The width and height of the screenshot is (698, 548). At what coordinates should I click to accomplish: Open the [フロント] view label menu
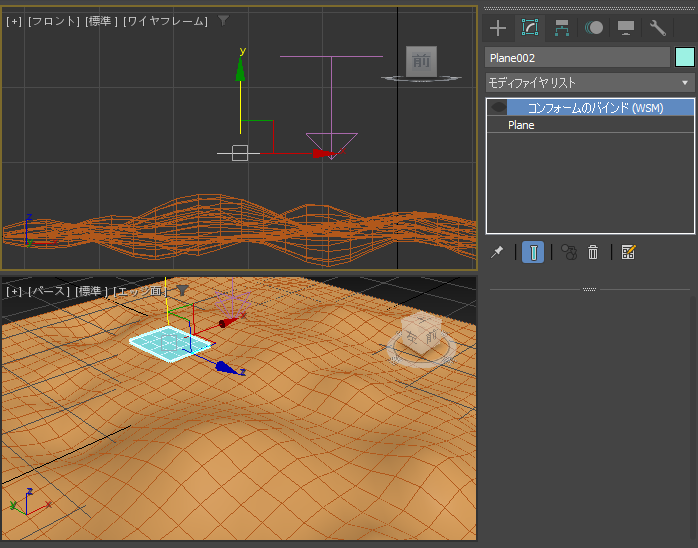coord(54,21)
